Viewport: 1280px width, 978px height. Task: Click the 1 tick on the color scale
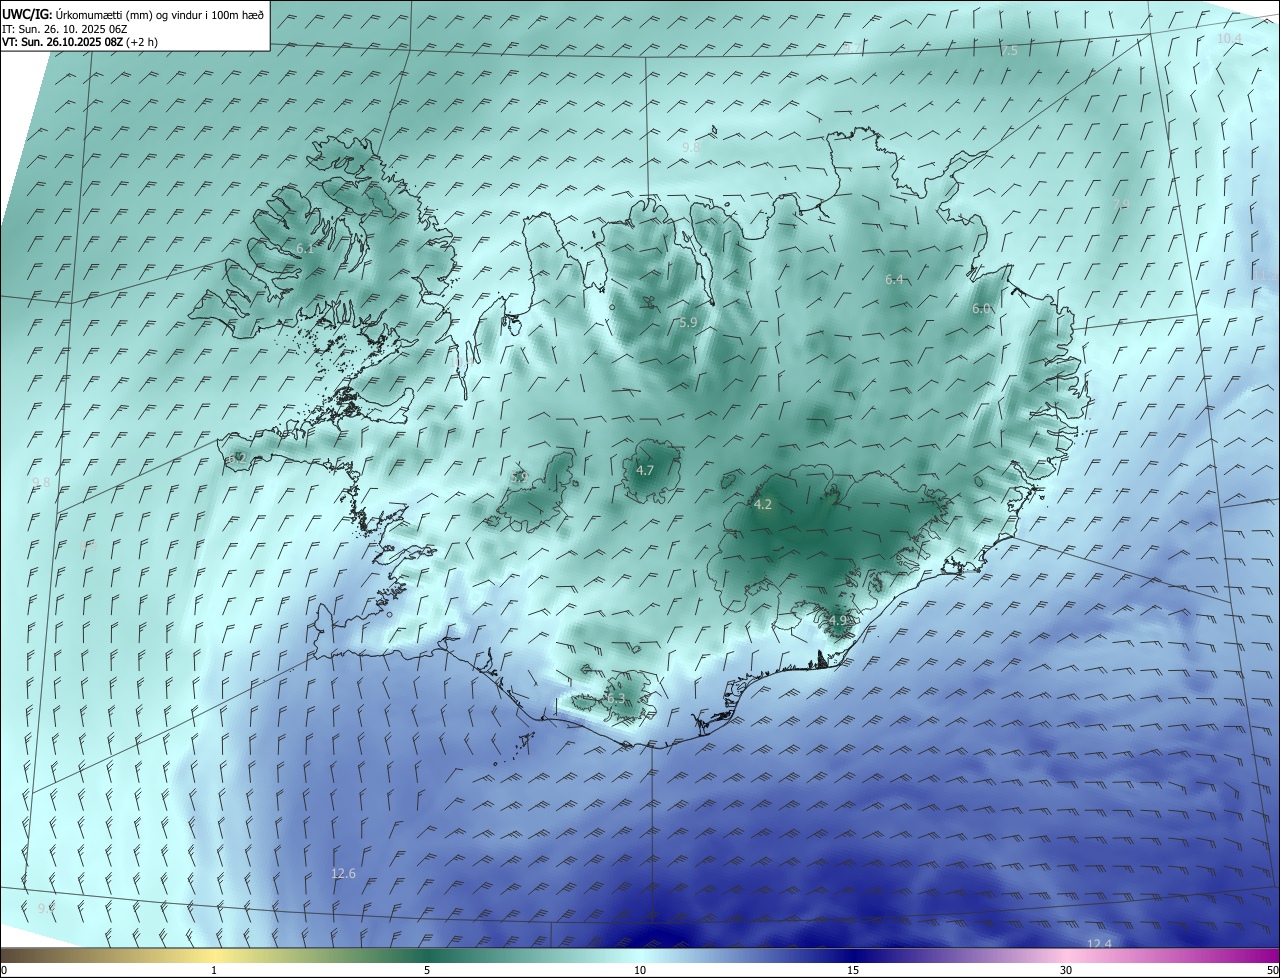click(x=214, y=970)
